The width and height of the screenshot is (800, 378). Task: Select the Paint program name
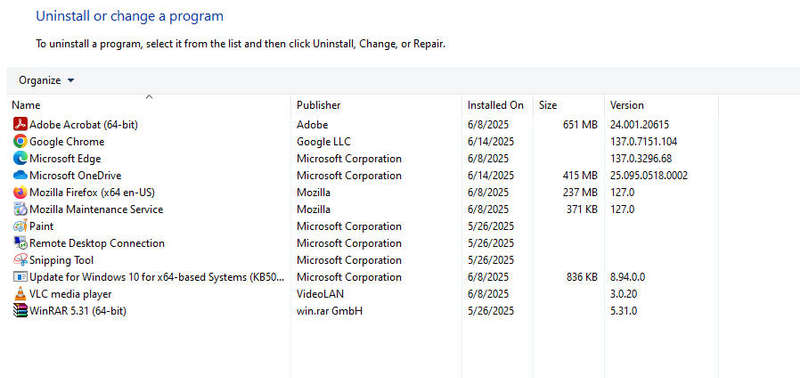coord(41,226)
